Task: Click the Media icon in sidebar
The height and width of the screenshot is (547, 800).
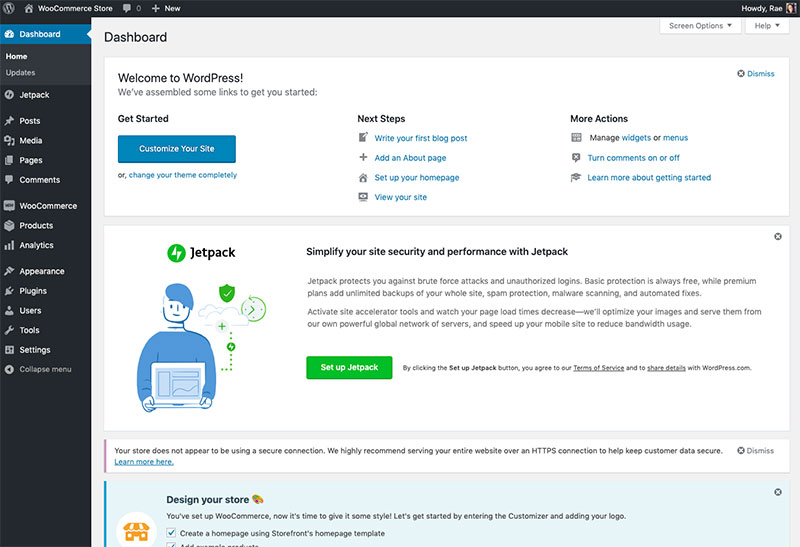Action: pos(9,140)
